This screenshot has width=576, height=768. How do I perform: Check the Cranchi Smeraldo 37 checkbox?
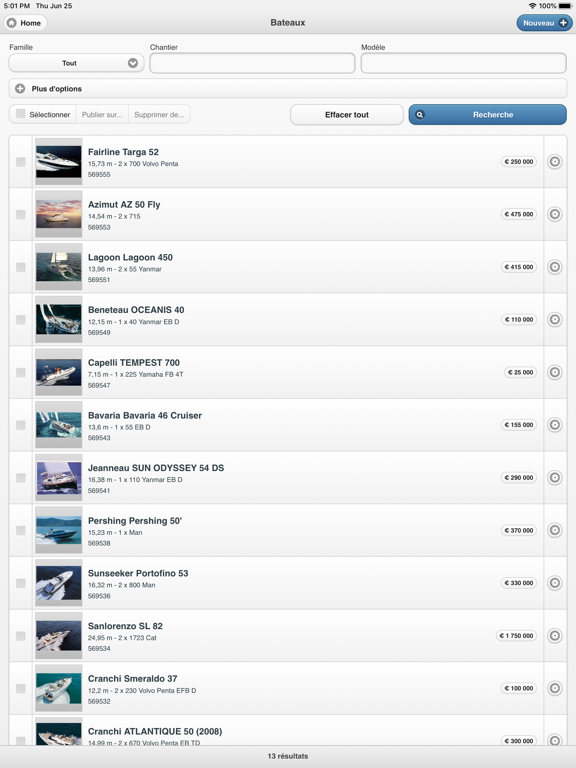pos(21,688)
